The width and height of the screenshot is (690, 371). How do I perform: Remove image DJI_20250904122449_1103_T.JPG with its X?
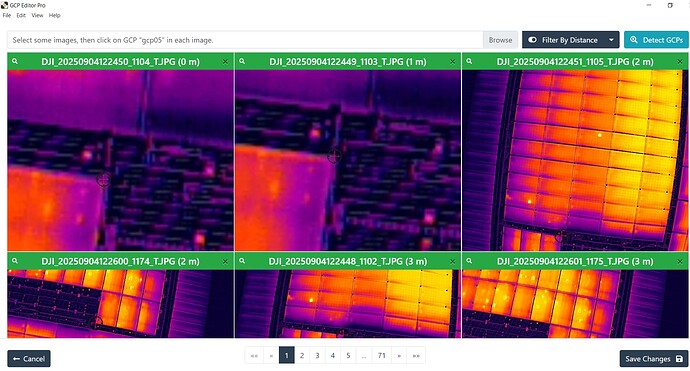coord(452,62)
